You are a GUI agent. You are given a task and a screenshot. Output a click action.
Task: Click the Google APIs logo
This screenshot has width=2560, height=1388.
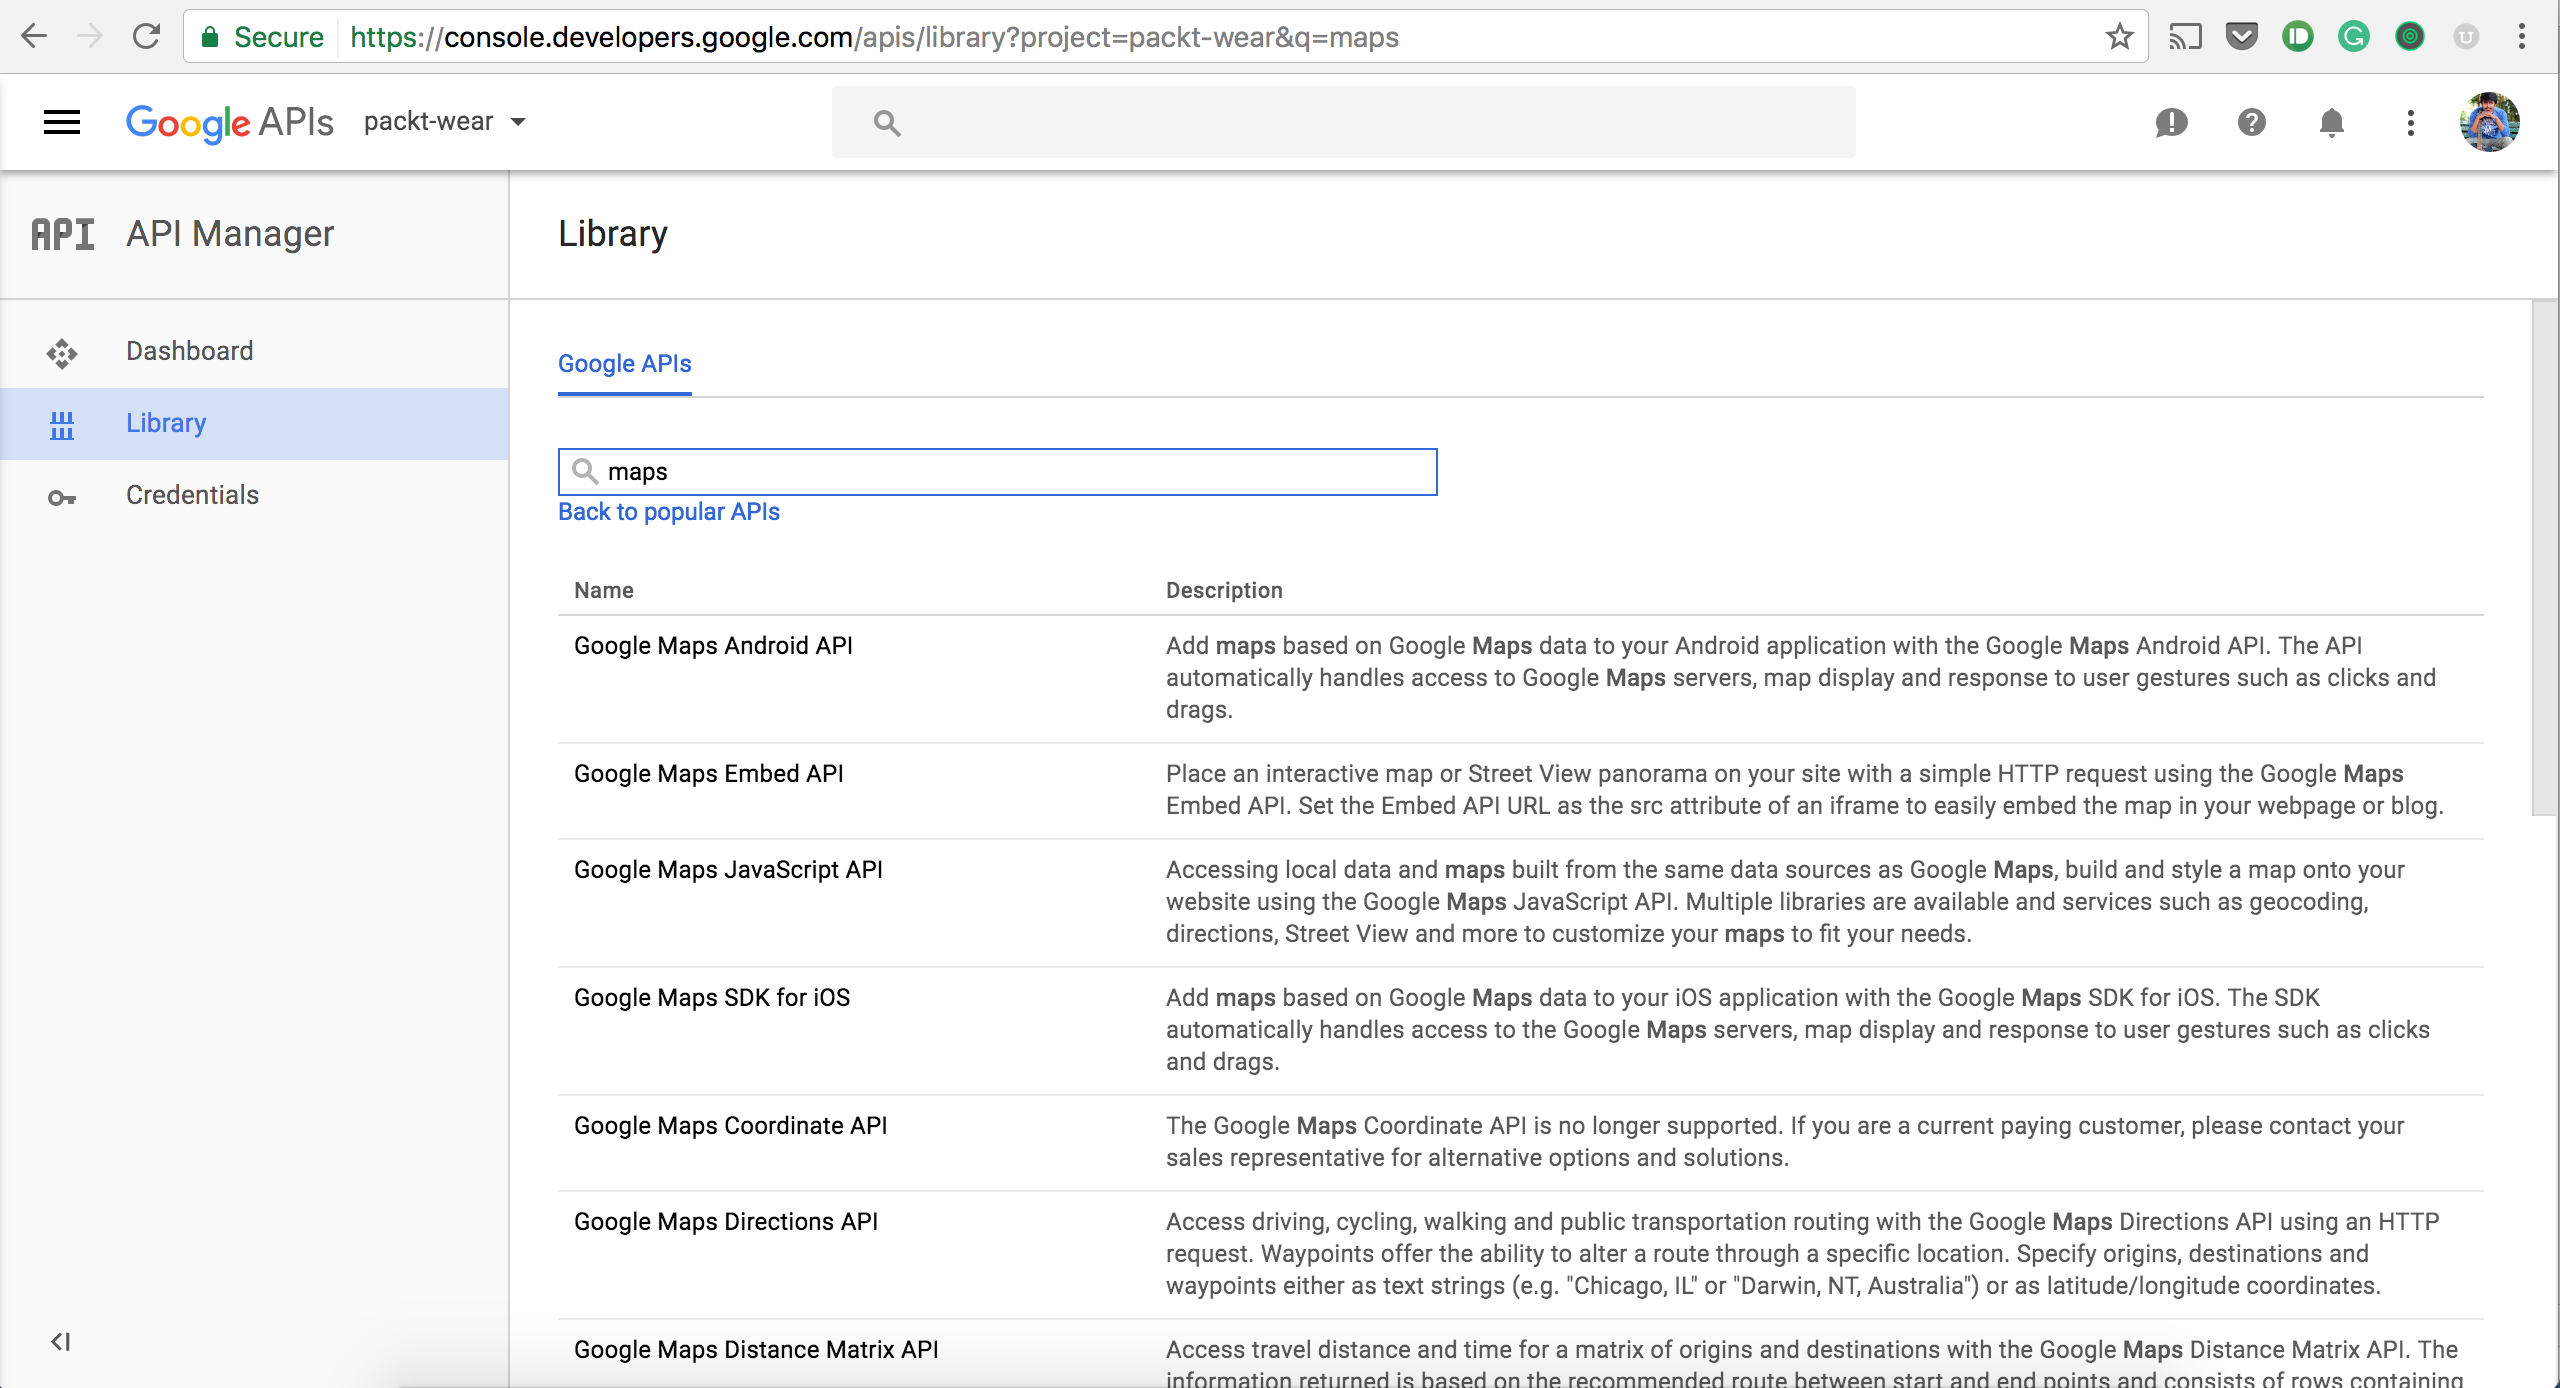[229, 122]
